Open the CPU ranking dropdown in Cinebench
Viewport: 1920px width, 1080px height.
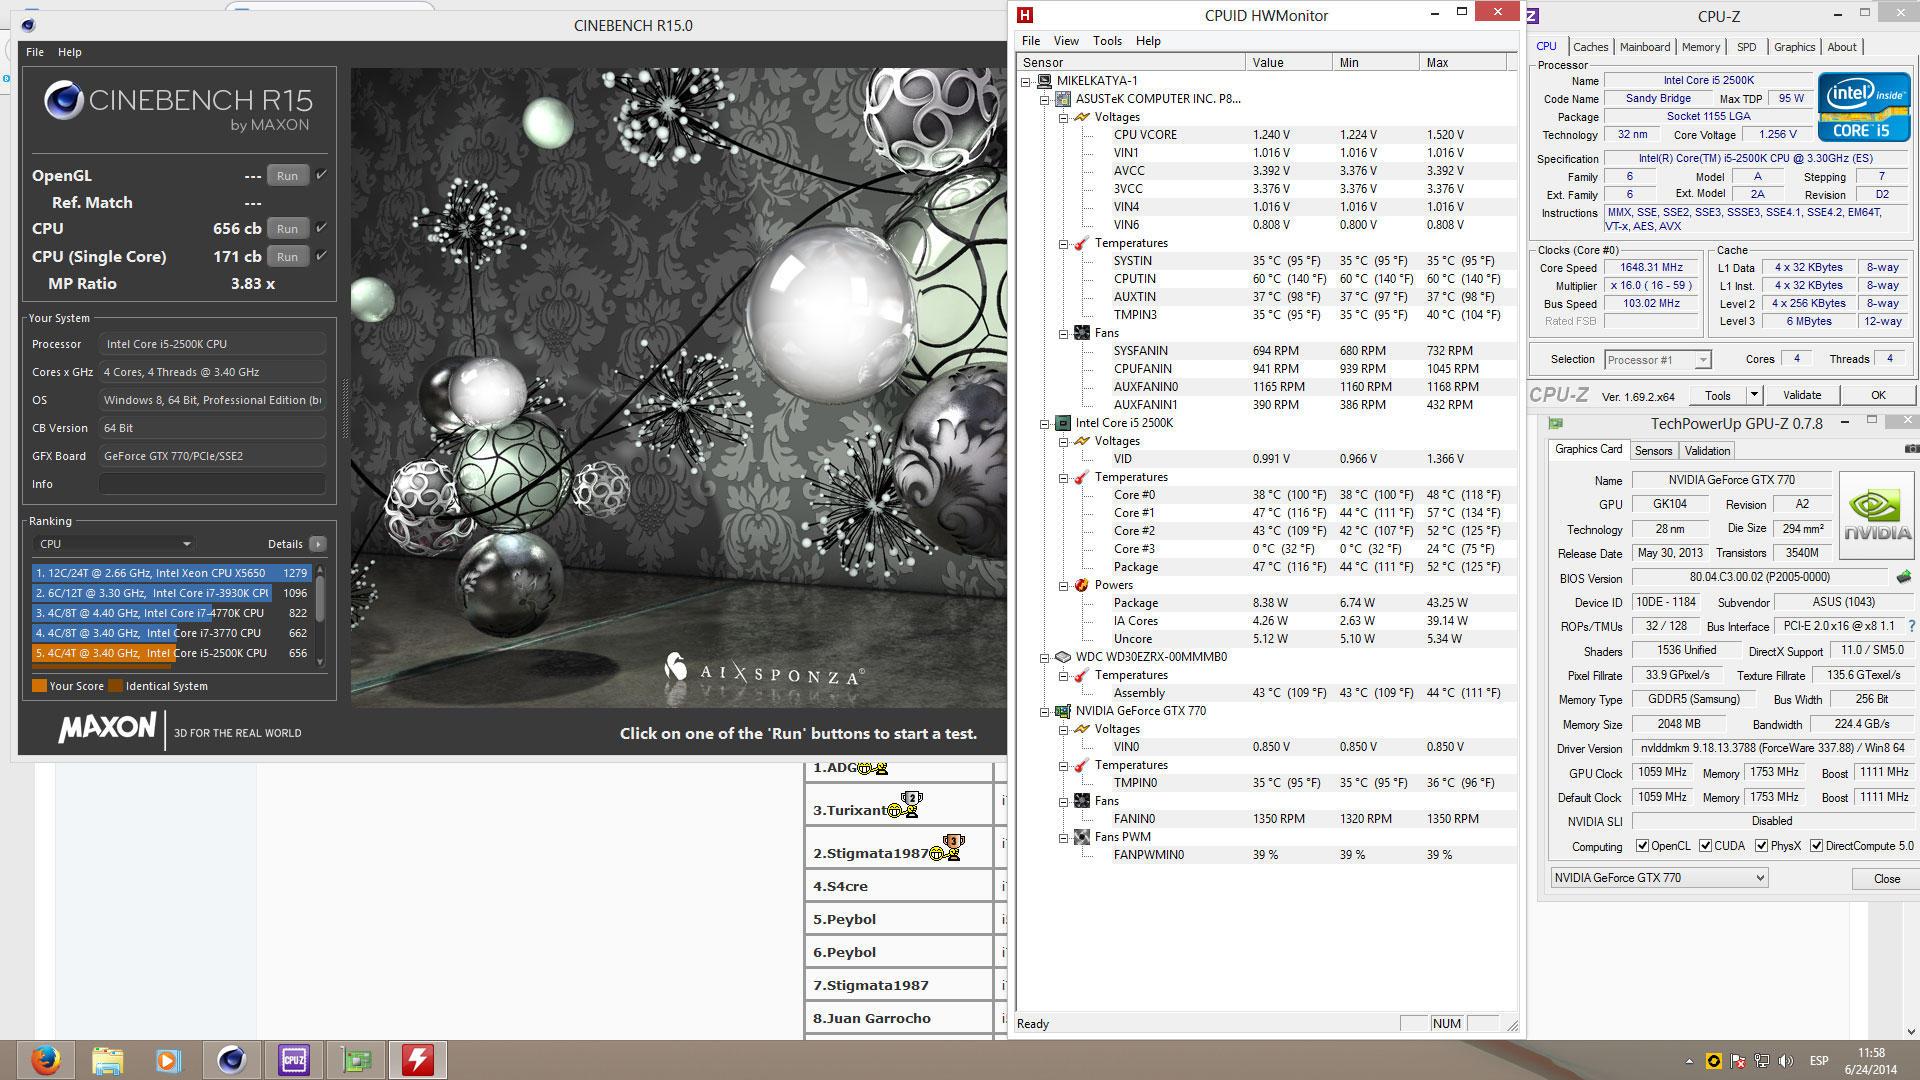point(113,544)
